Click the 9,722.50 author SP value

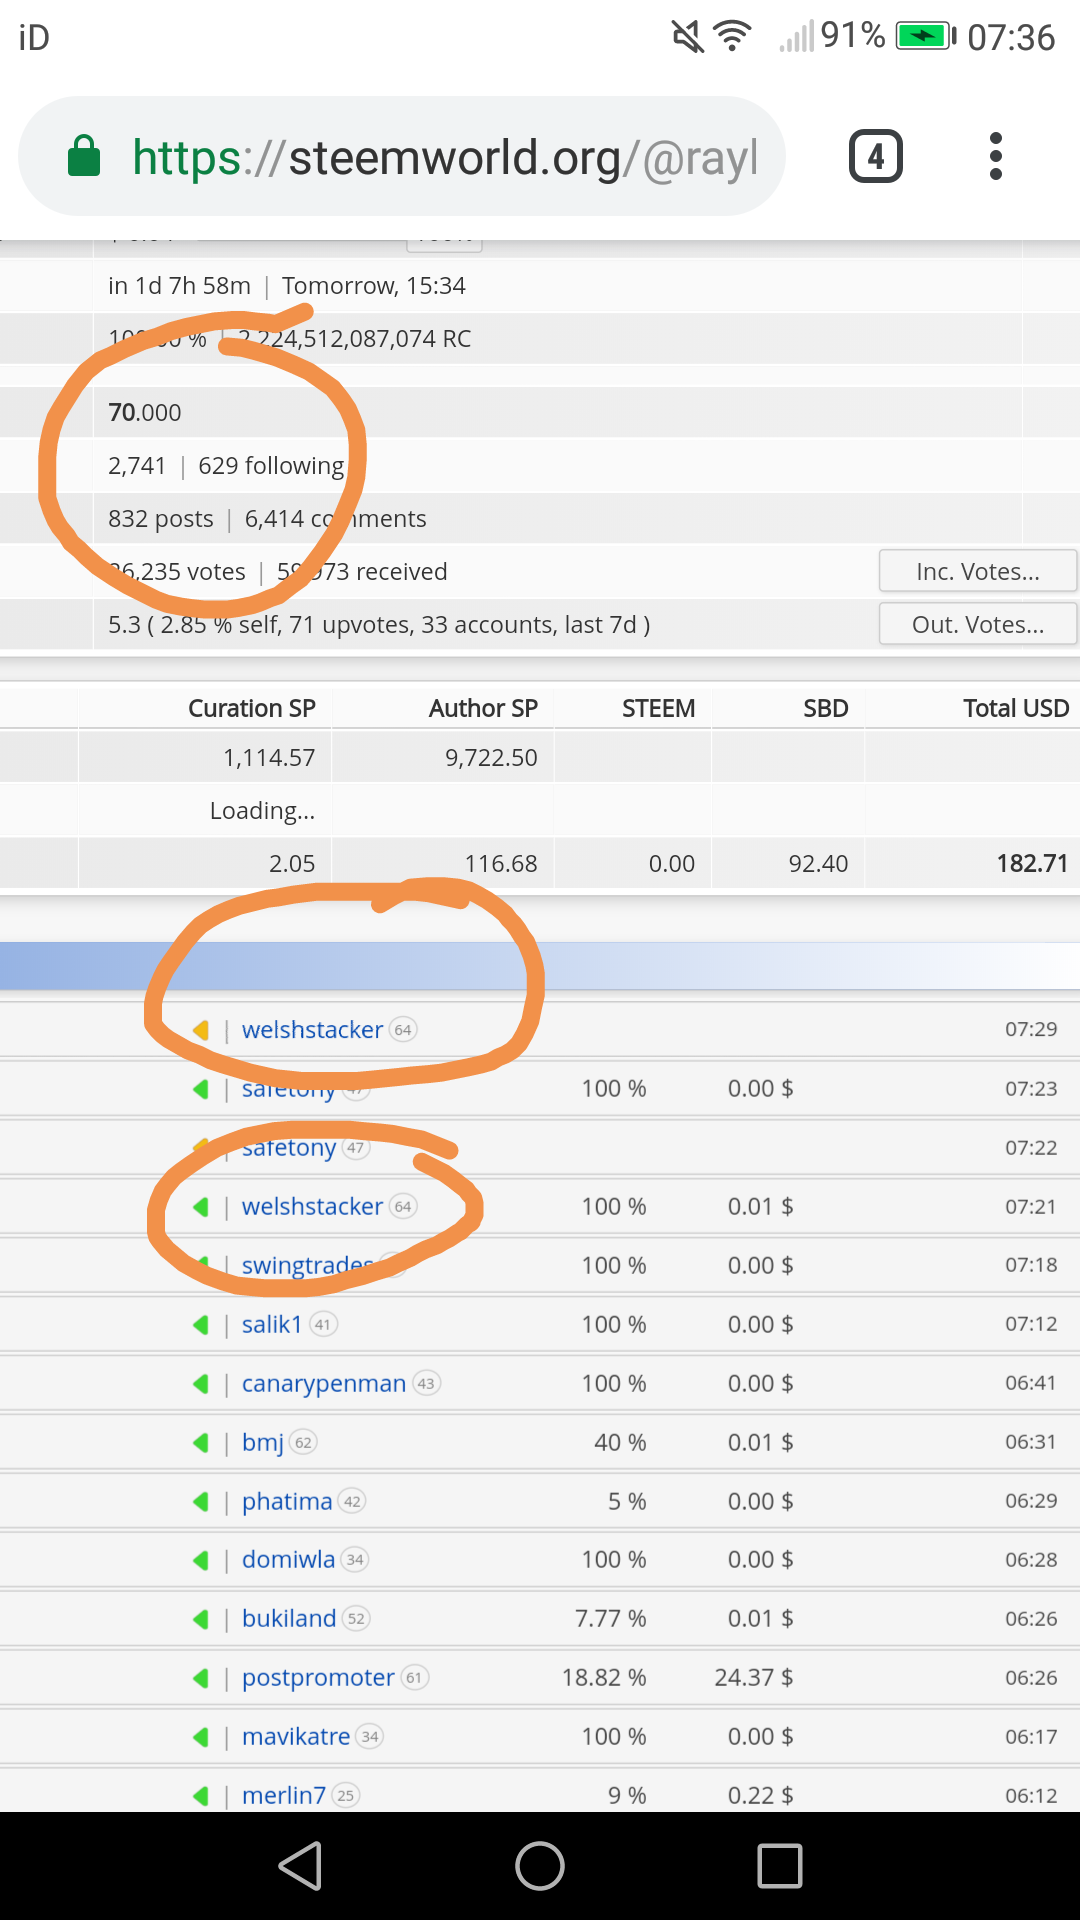tap(491, 757)
